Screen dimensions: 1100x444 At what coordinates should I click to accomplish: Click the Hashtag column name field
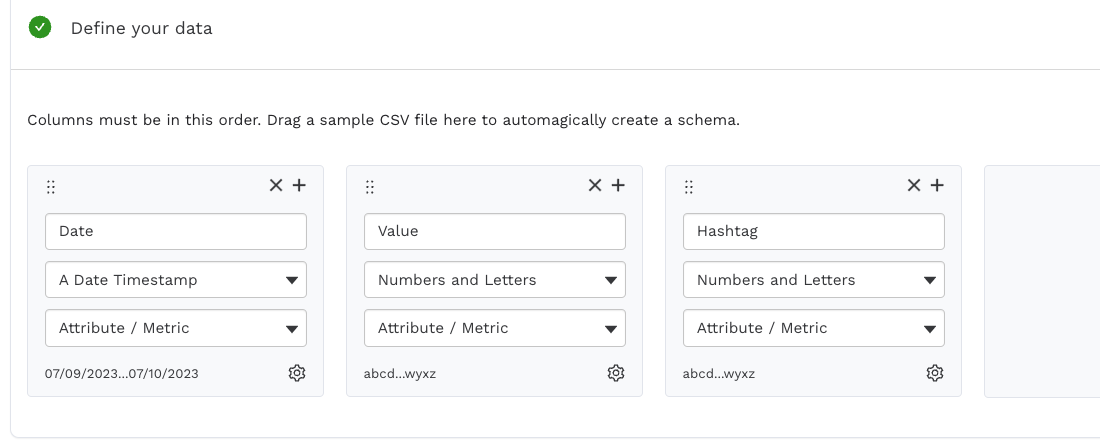pos(814,231)
